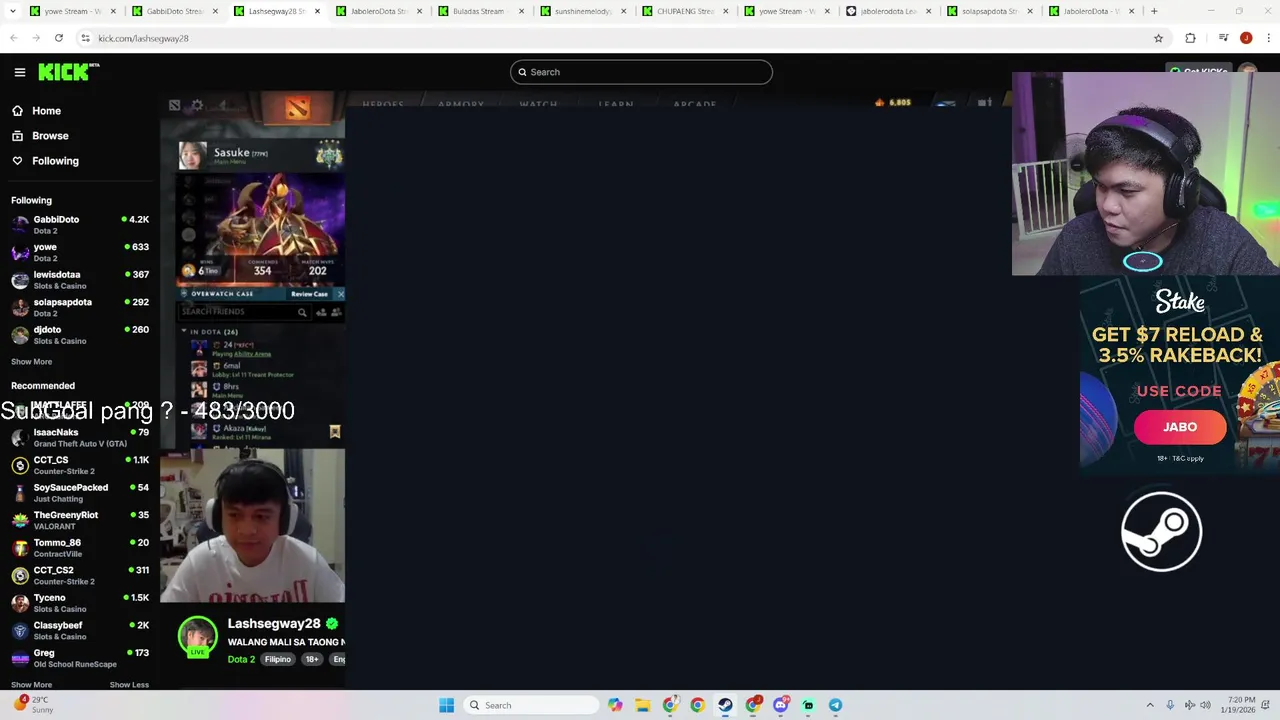
Task: Open Steam from taskbar
Action: point(725,705)
